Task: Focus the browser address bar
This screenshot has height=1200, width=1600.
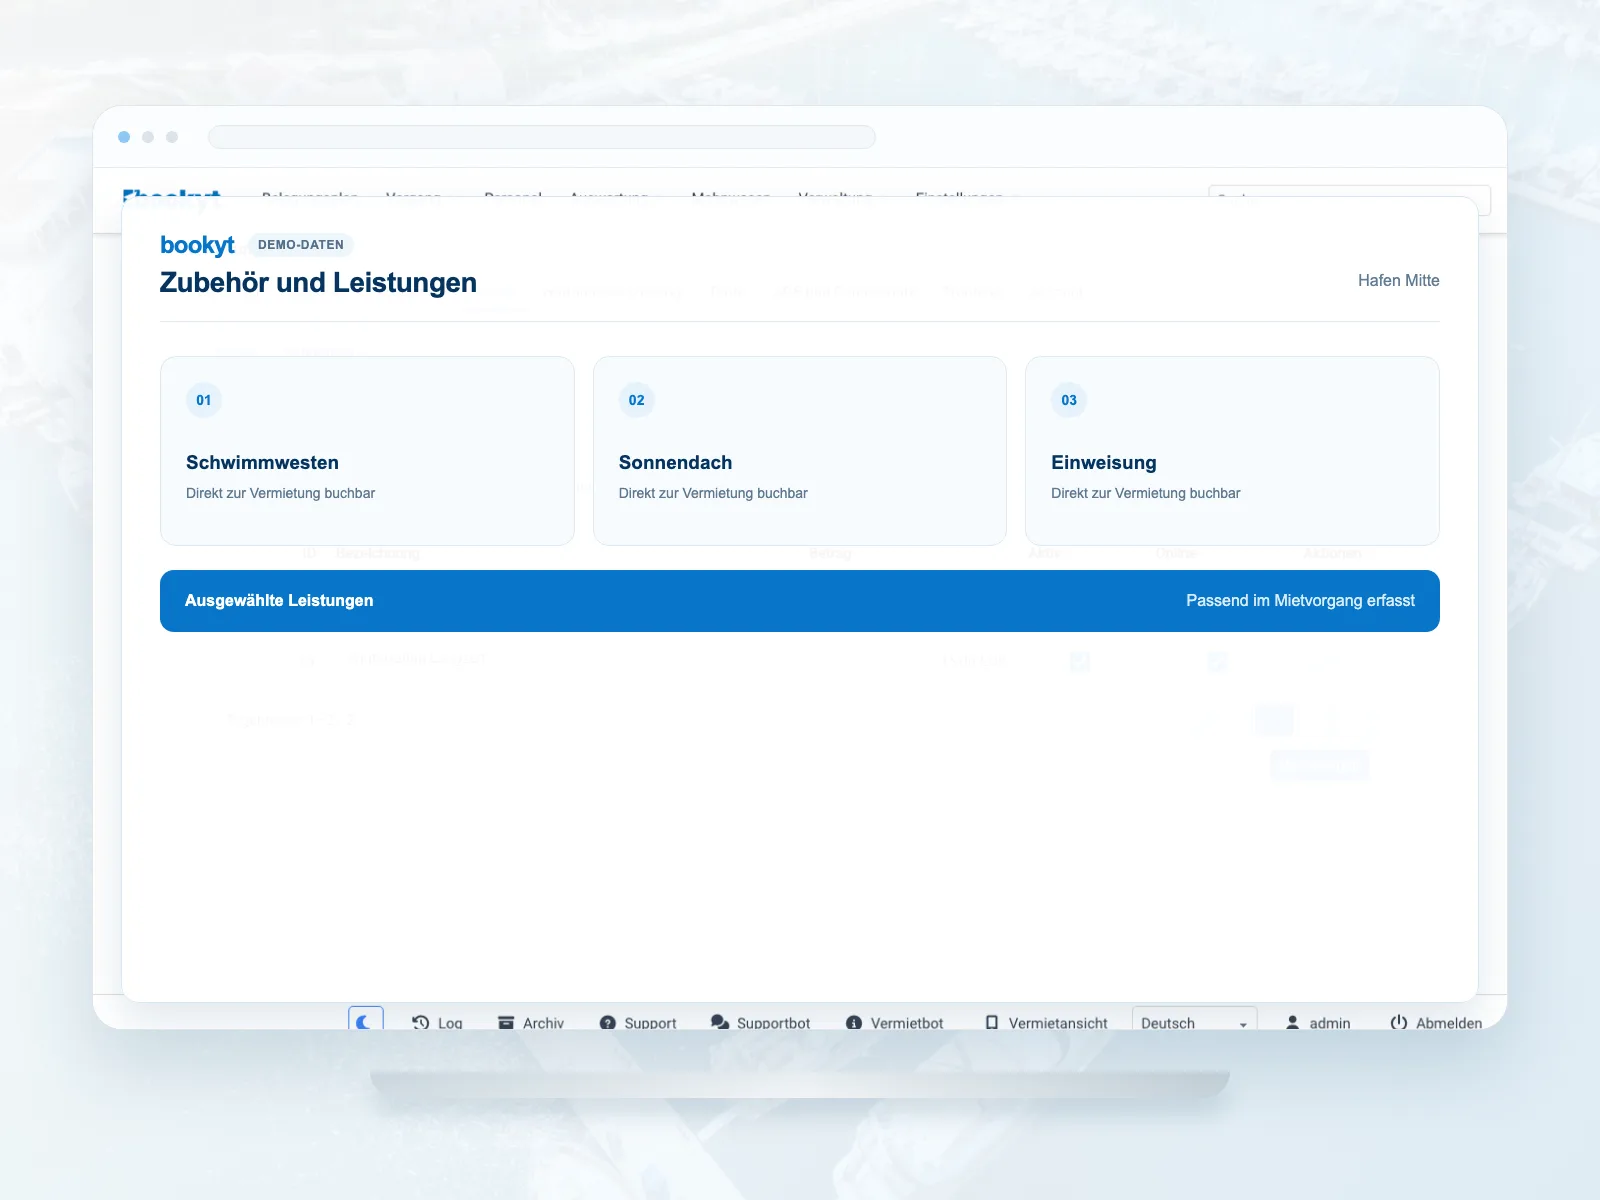Action: tap(542, 137)
